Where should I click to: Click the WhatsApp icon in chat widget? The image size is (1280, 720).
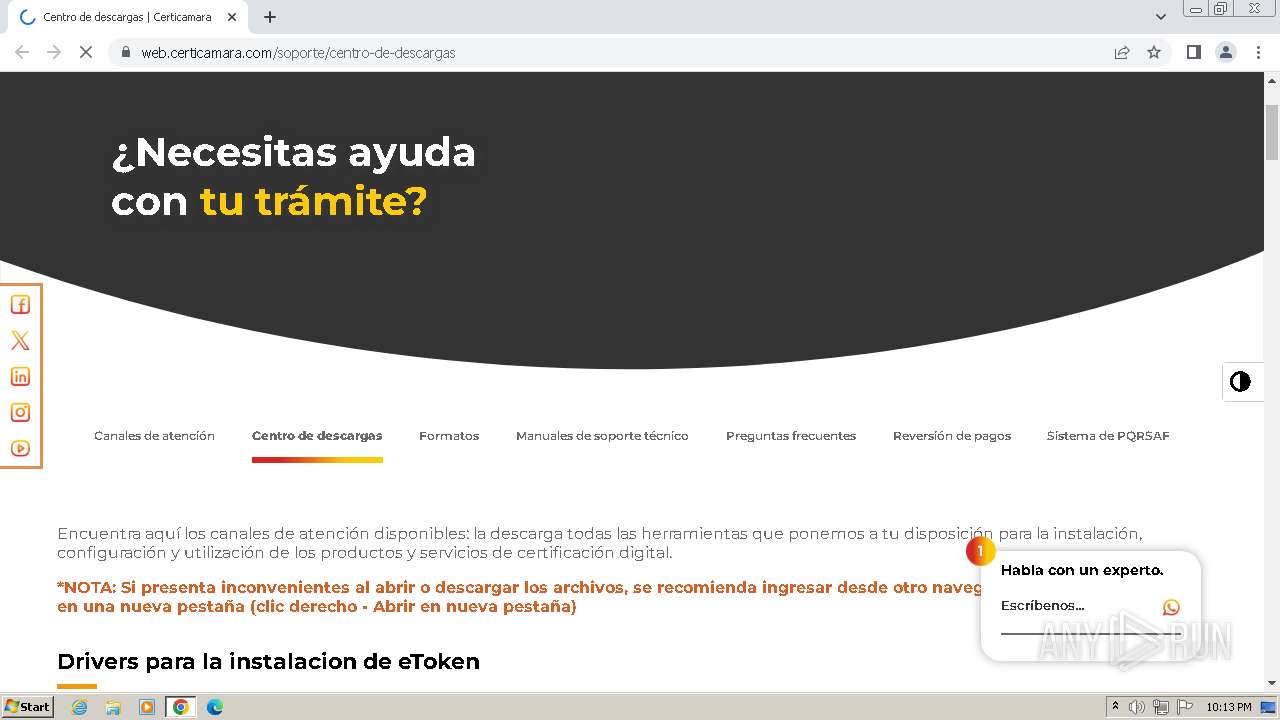pyautogui.click(x=1171, y=607)
